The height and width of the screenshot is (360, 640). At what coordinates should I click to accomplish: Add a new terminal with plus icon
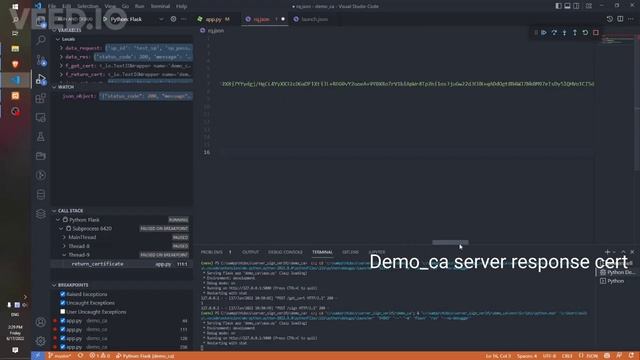607,252
